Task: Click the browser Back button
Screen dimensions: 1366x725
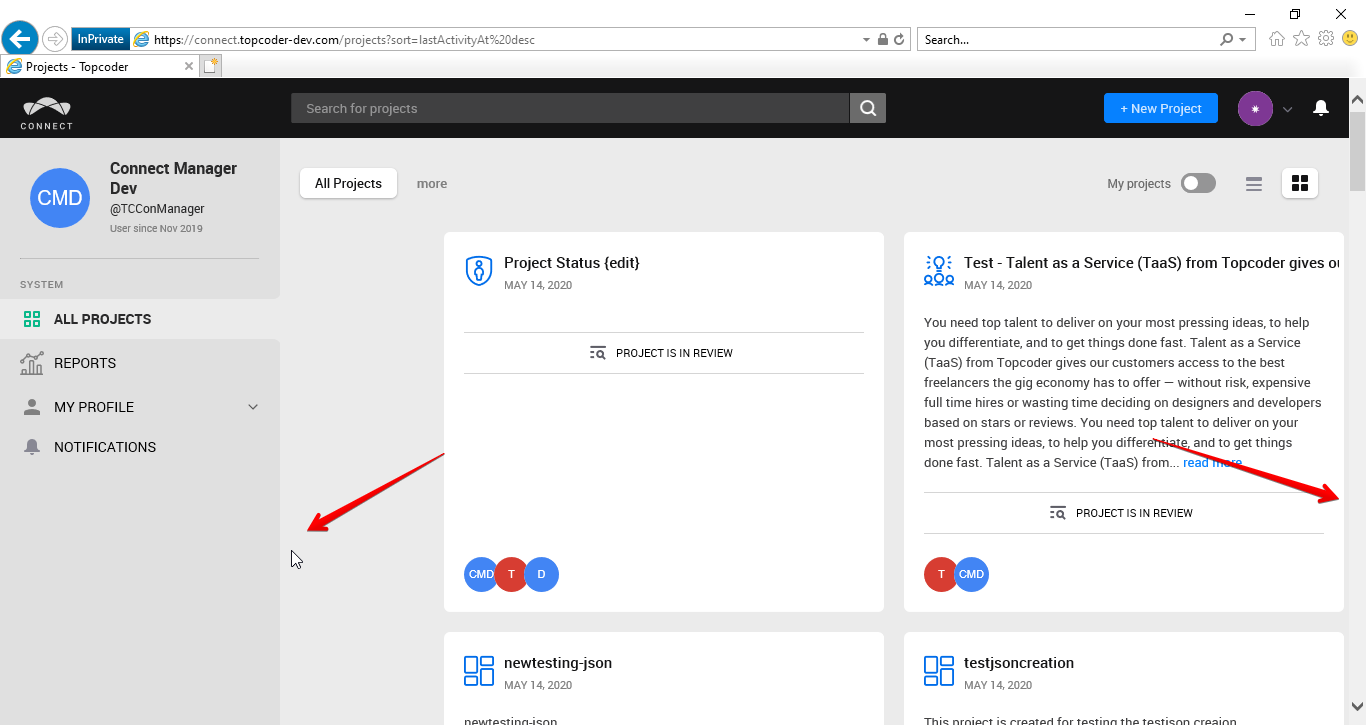Action: [20, 39]
